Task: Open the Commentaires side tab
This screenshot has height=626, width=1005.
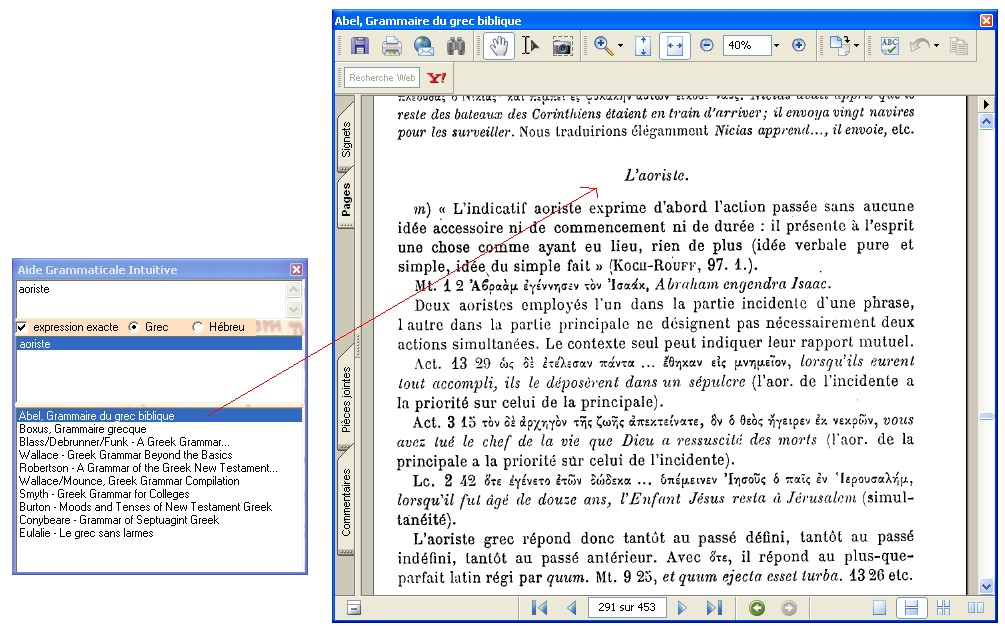Action: 346,503
